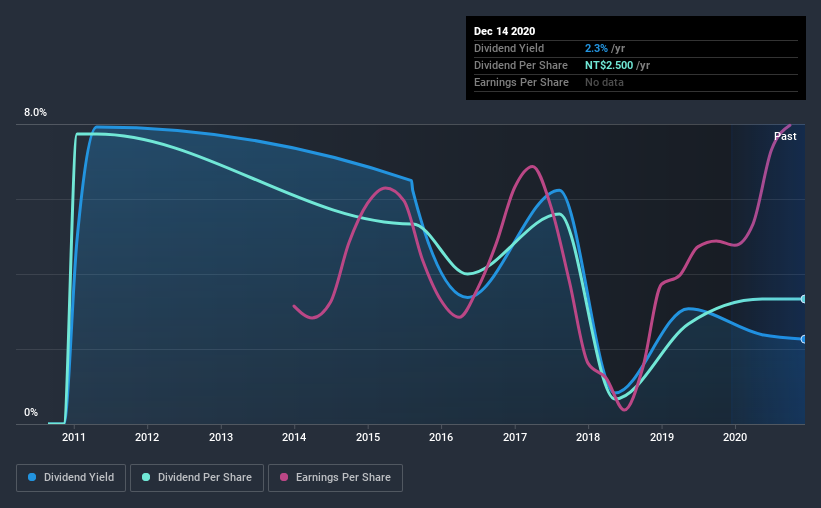Click the 2013 x-axis label

pyautogui.click(x=221, y=437)
